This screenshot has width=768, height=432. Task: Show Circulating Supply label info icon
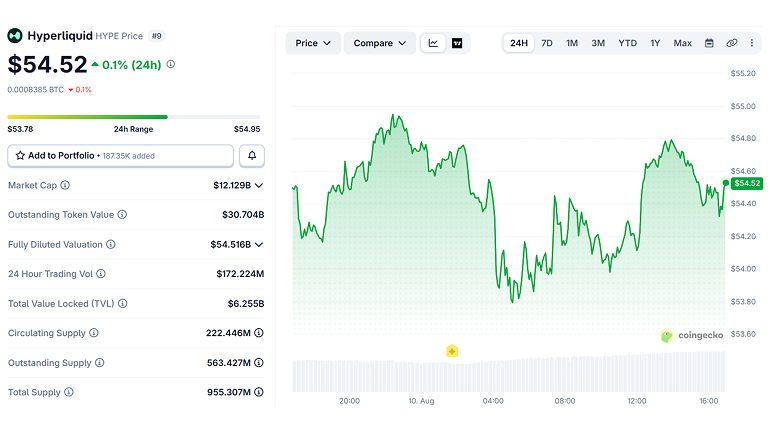pos(94,333)
